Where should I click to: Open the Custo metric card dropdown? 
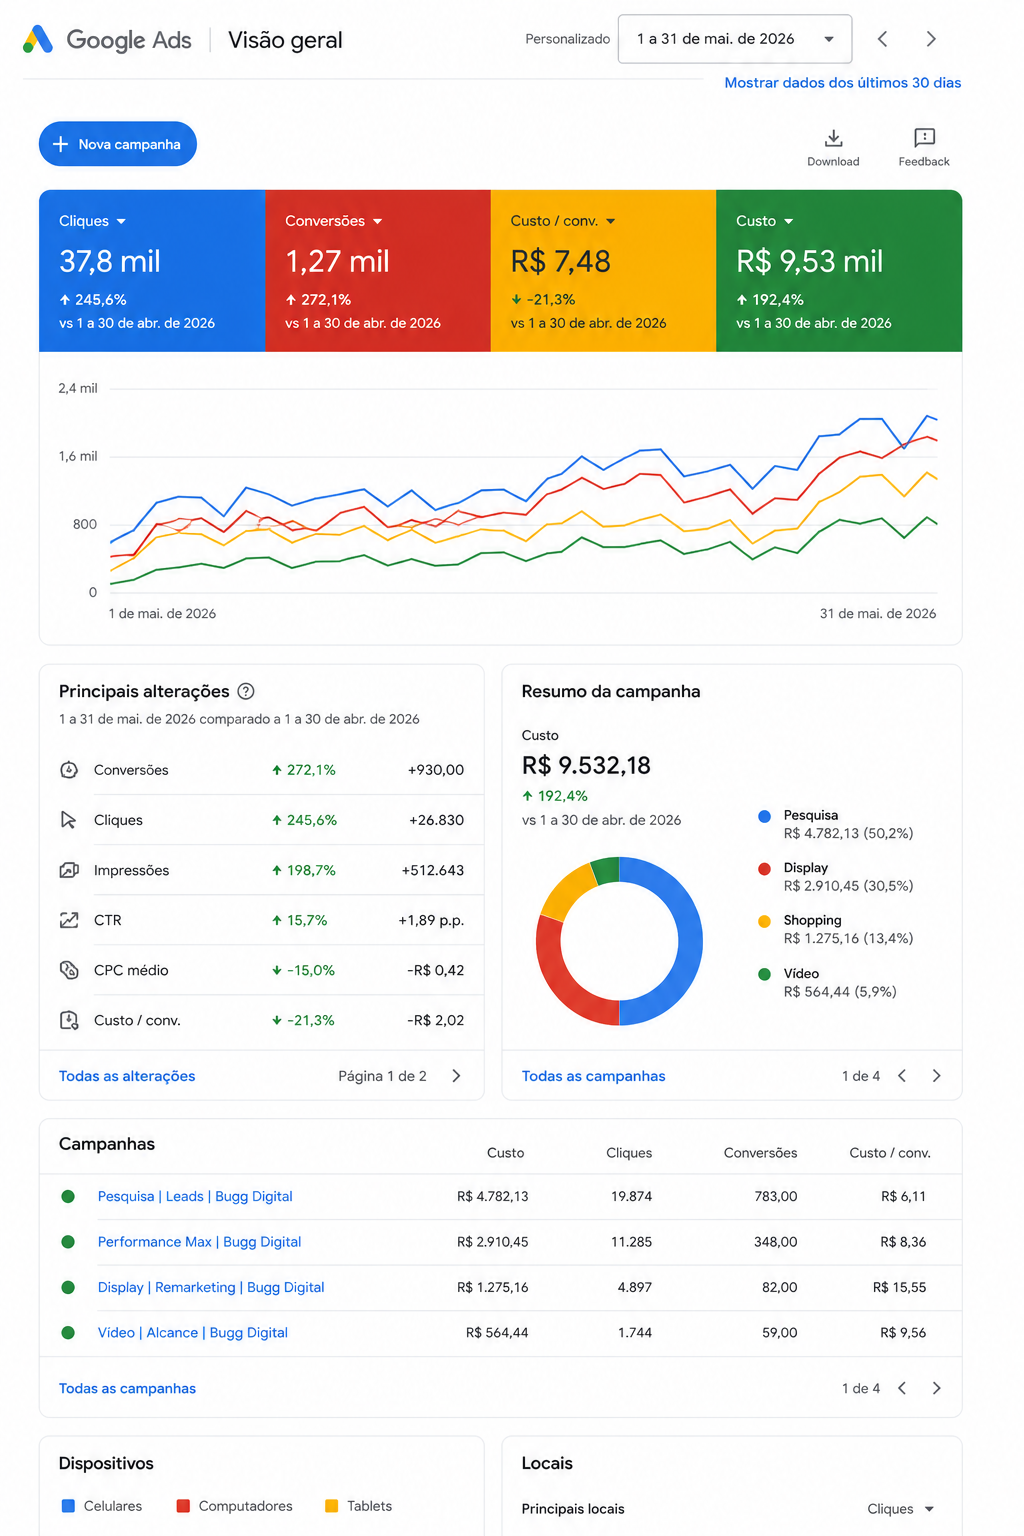click(788, 221)
